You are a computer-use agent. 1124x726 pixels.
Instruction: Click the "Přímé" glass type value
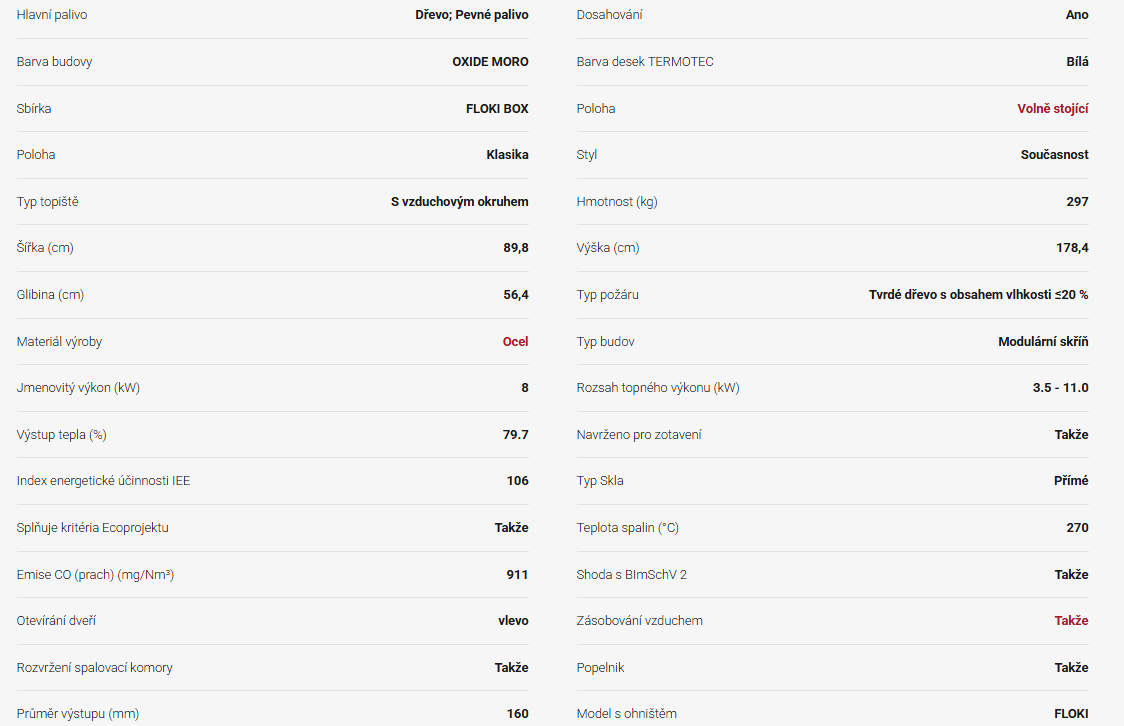1071,480
